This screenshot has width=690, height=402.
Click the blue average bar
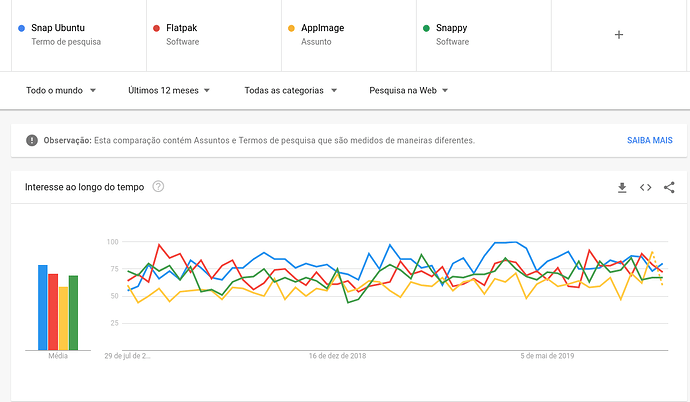pyautogui.click(x=43, y=307)
